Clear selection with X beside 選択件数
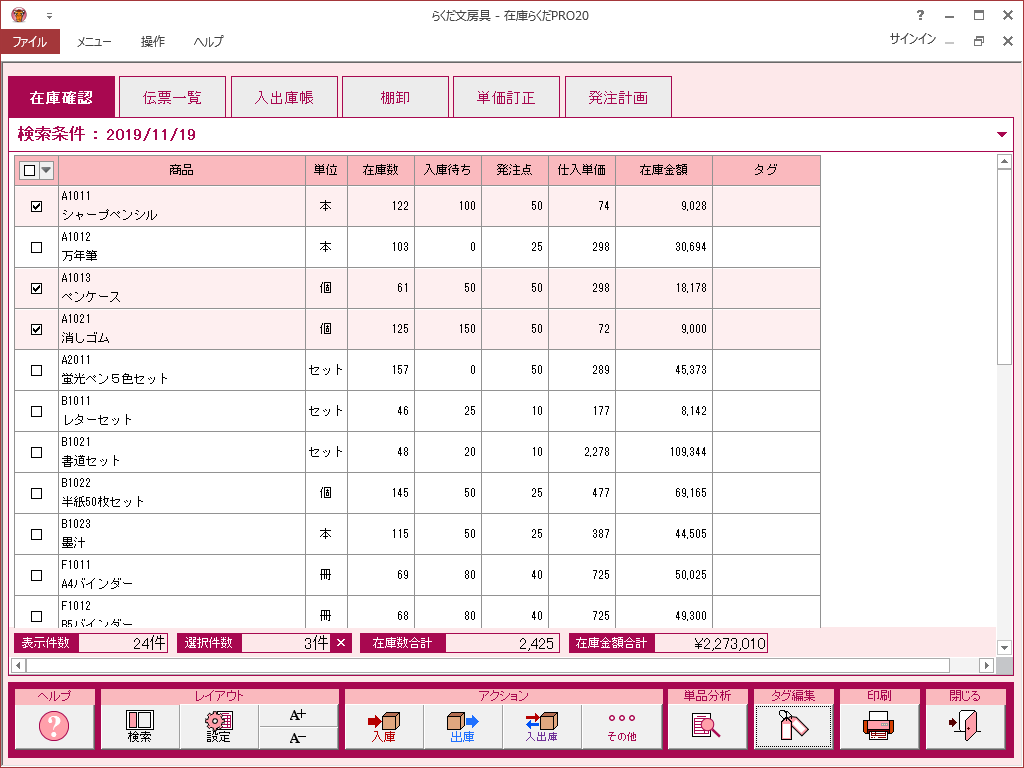Image resolution: width=1024 pixels, height=768 pixels. point(341,643)
